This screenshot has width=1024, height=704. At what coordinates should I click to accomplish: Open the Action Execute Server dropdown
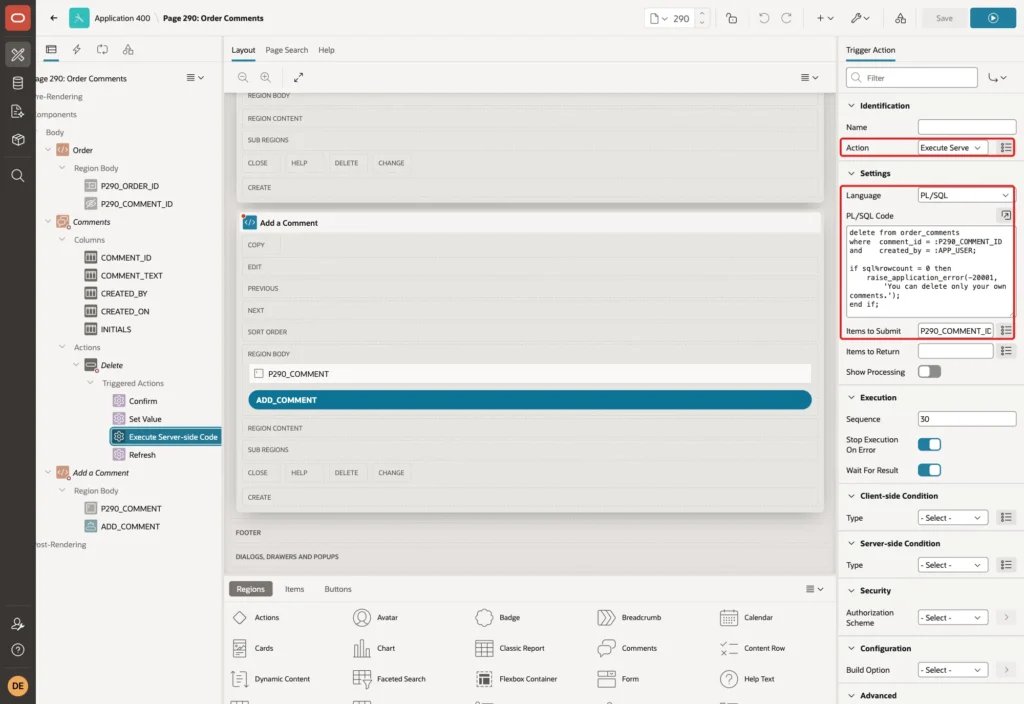[x=952, y=148]
